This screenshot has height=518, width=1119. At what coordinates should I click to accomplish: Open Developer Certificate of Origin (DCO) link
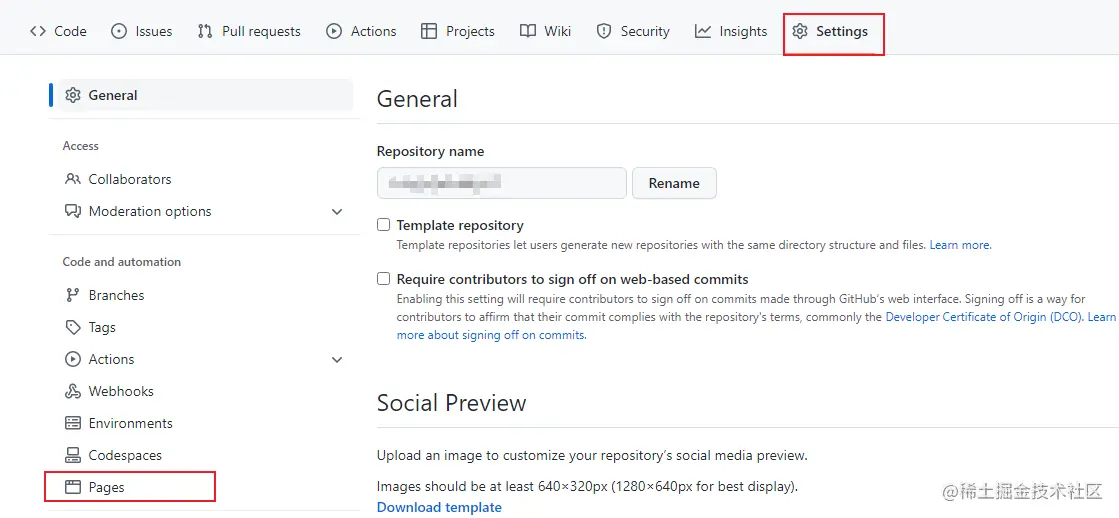pos(985,317)
